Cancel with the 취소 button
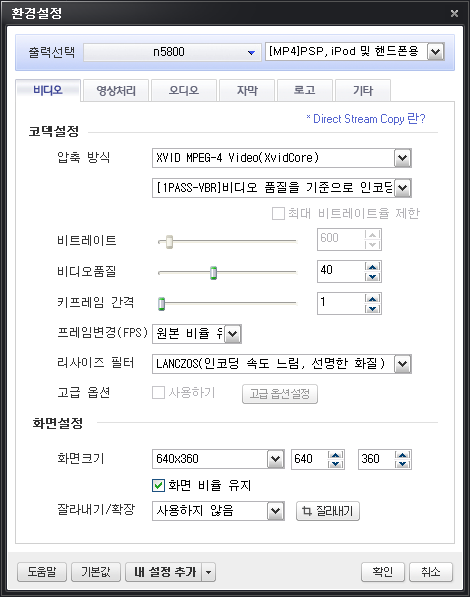Image resolution: width=470 pixels, height=597 pixels. click(431, 572)
